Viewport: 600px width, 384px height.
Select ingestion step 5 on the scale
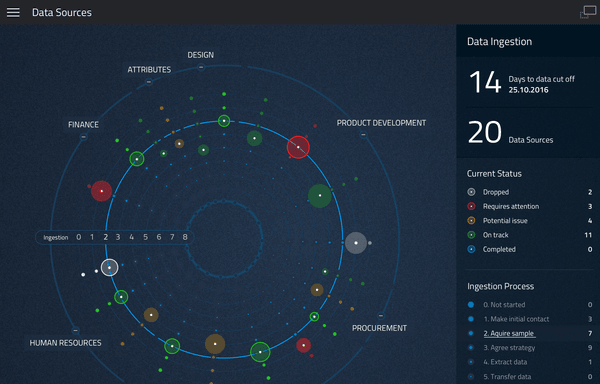point(145,237)
